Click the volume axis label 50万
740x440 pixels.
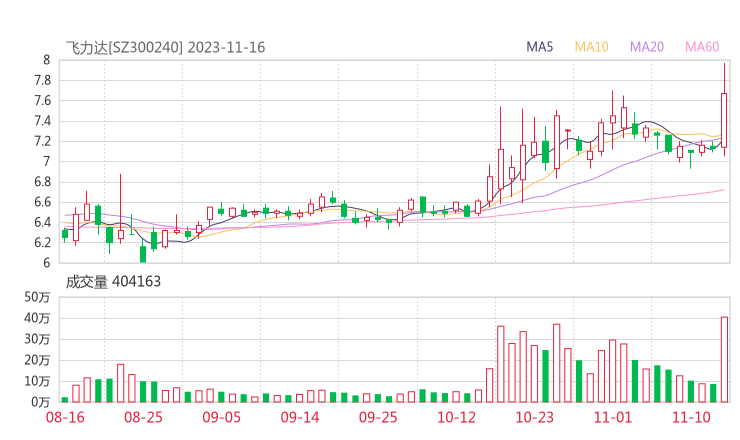37,297
